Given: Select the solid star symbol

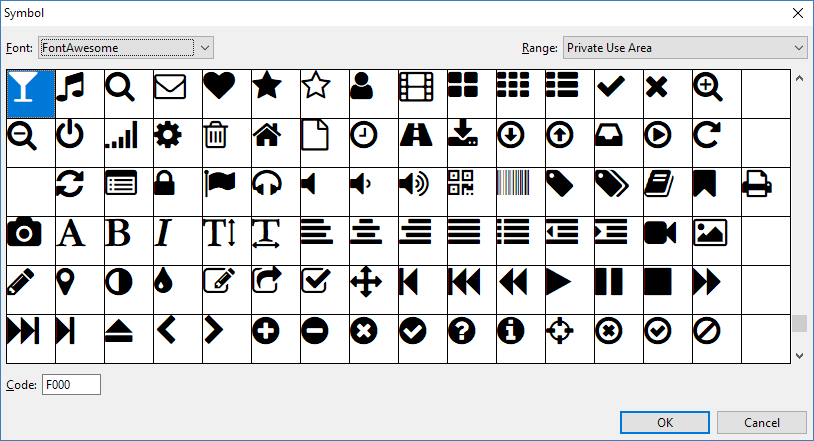Looking at the screenshot, I should (x=276, y=93).
